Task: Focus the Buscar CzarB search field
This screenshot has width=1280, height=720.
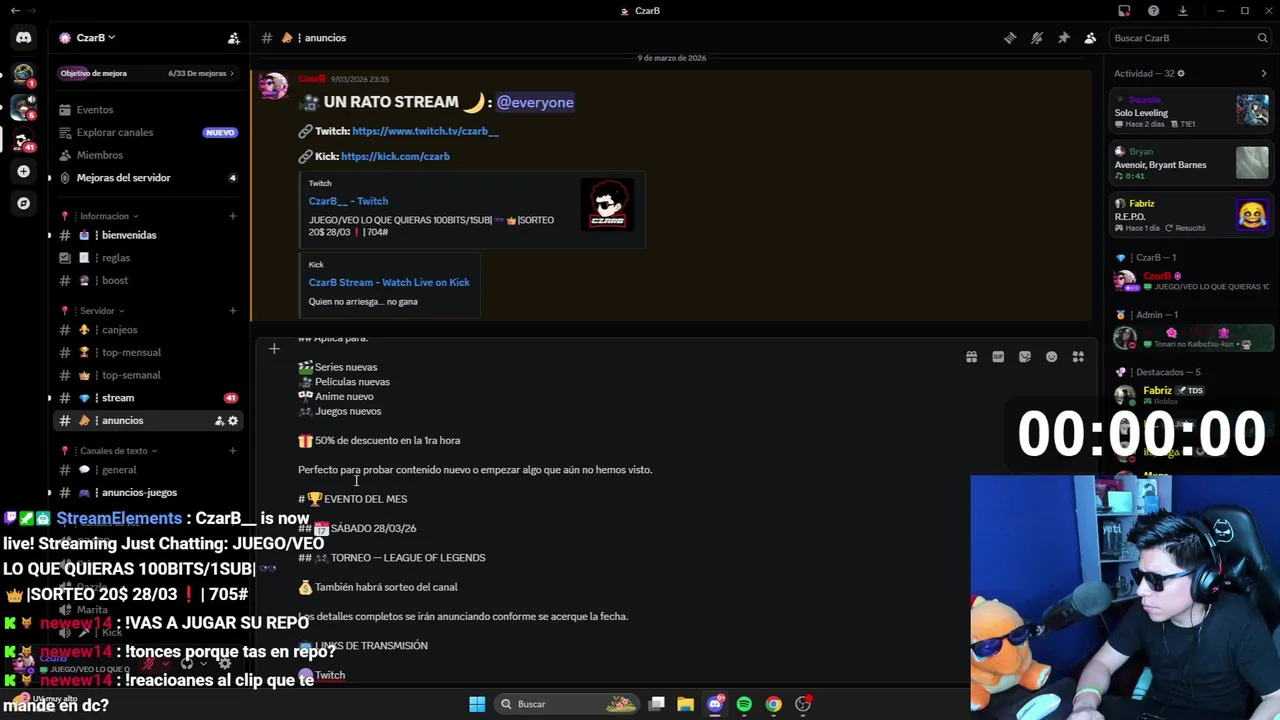Action: click(1190, 38)
